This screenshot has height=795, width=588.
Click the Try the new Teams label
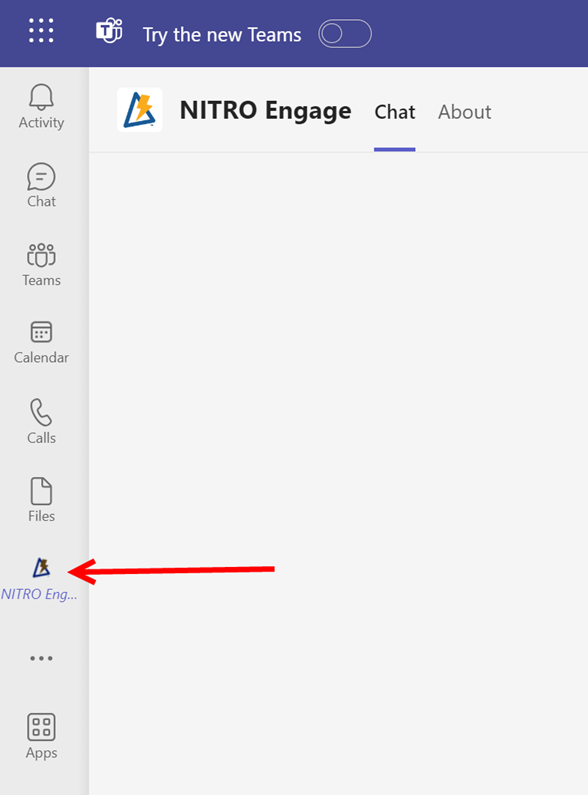pos(222,35)
